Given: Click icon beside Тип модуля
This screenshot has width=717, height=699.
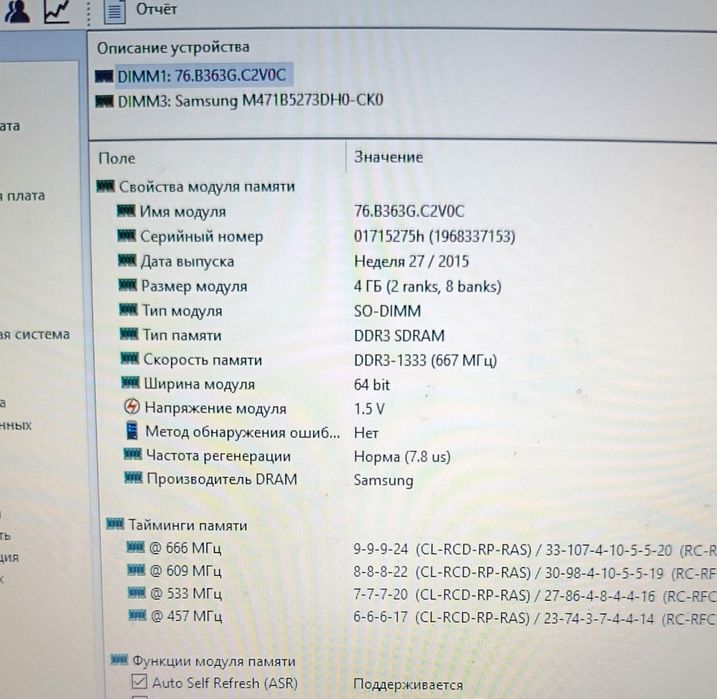Looking at the screenshot, I should click(128, 309).
